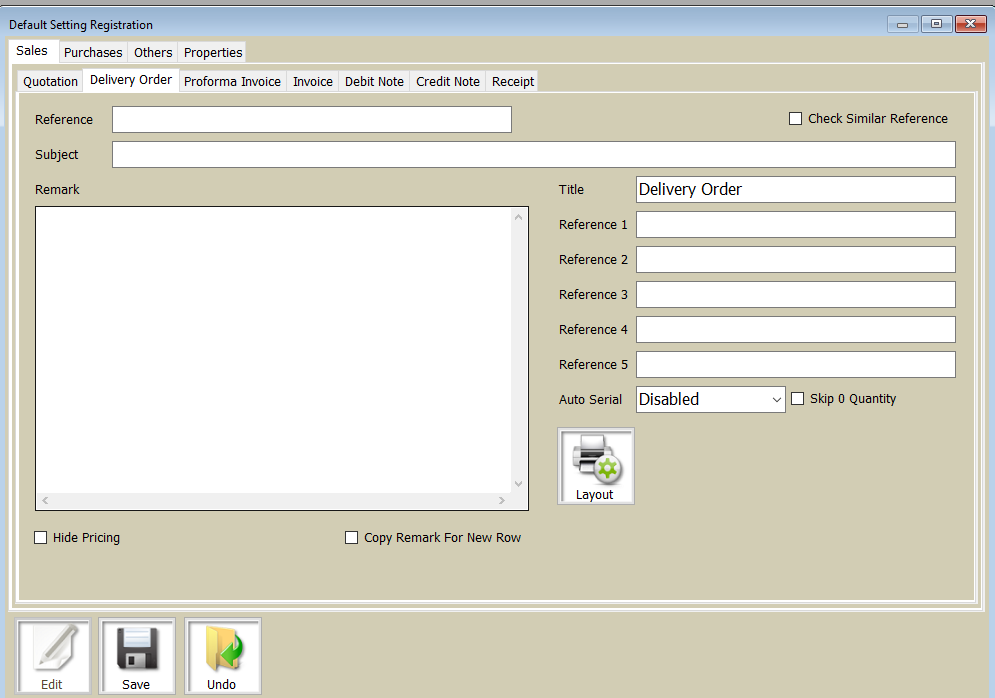Go to the Proforma Invoice tab
Screen dimensions: 995x698
232,82
